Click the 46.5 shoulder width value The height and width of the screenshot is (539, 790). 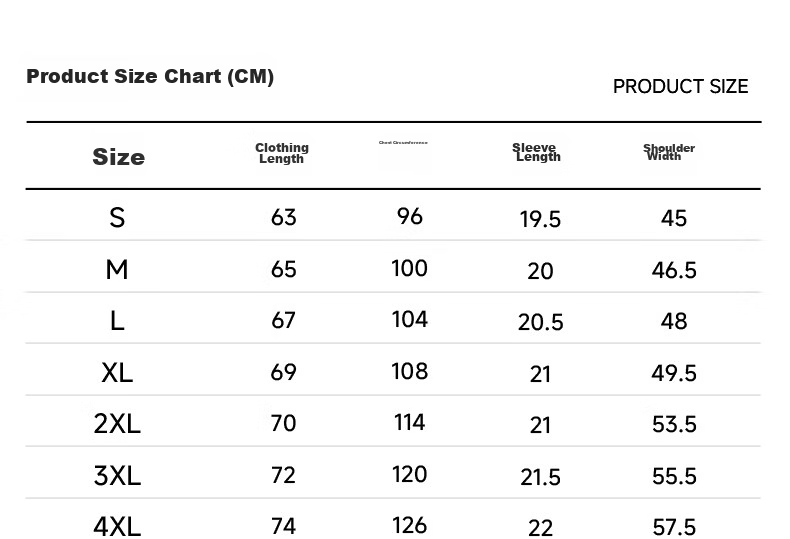click(674, 270)
